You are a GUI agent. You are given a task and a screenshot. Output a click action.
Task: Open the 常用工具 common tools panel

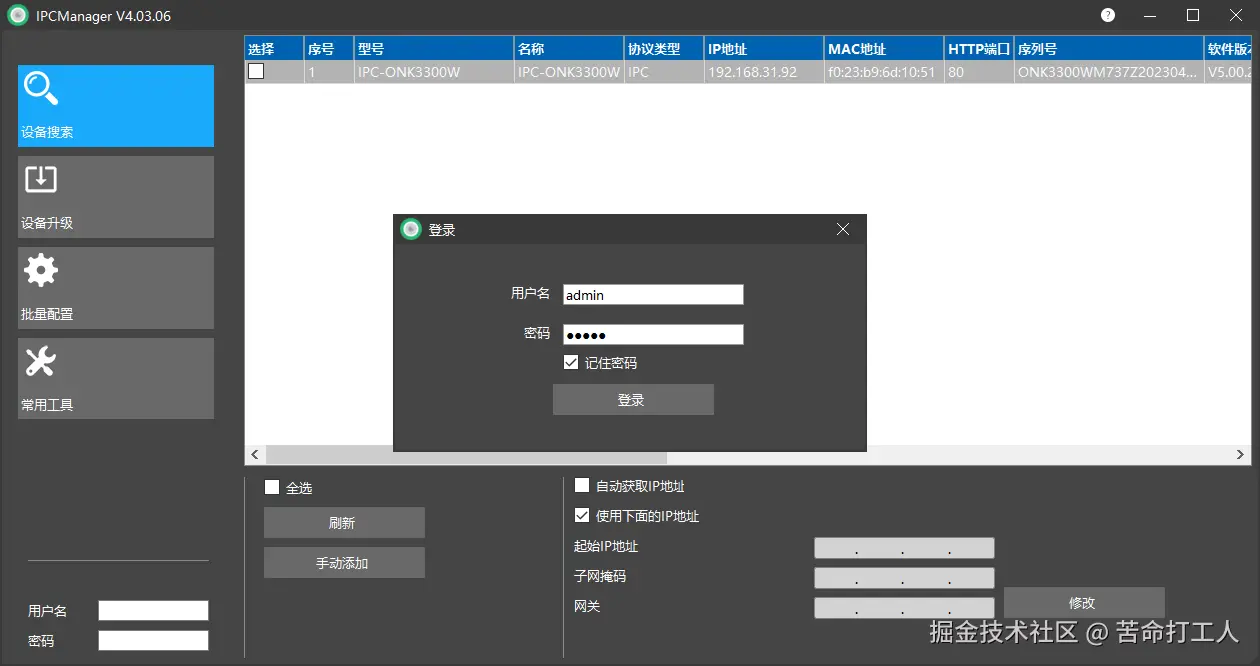click(x=116, y=378)
